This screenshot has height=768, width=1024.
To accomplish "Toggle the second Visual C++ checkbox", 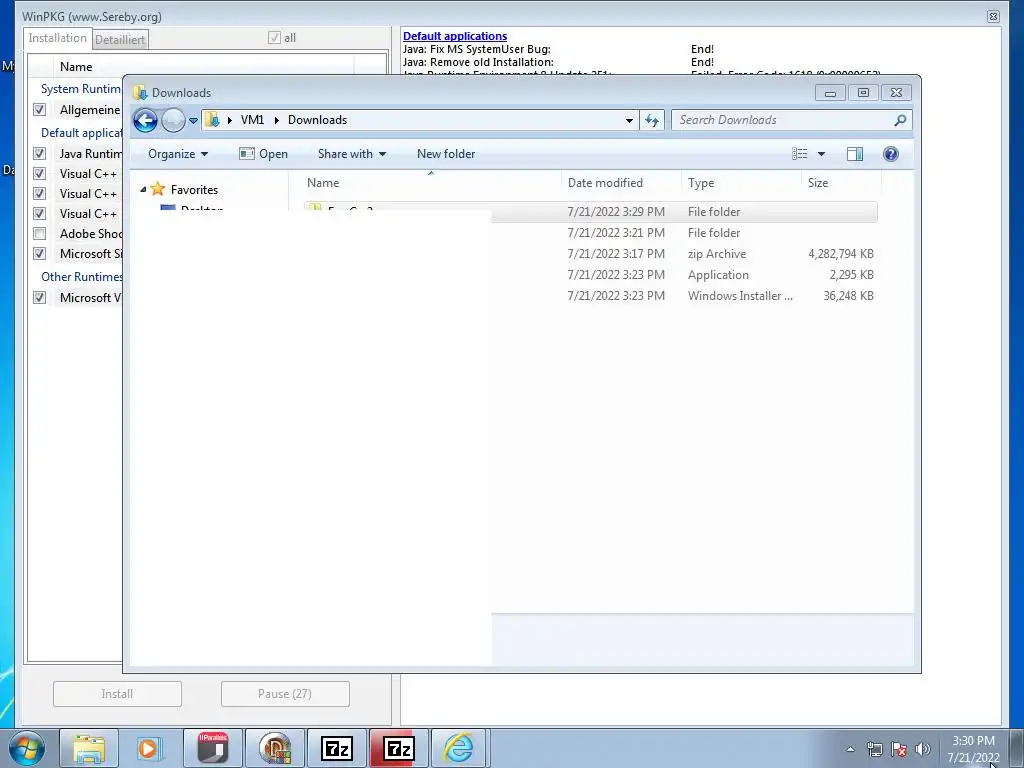I will click(39, 194).
